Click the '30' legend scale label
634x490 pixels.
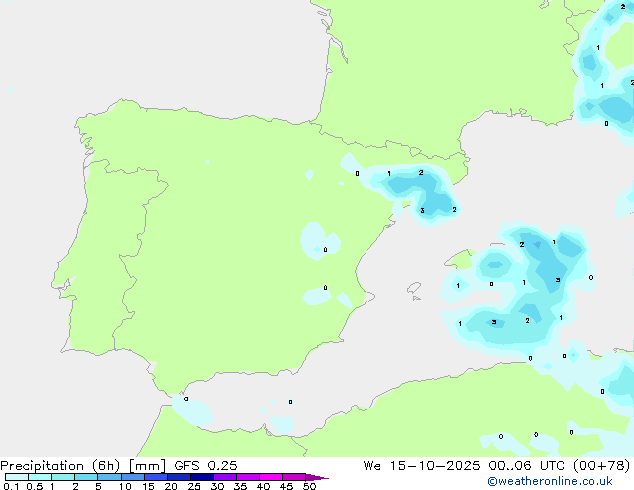(217, 486)
